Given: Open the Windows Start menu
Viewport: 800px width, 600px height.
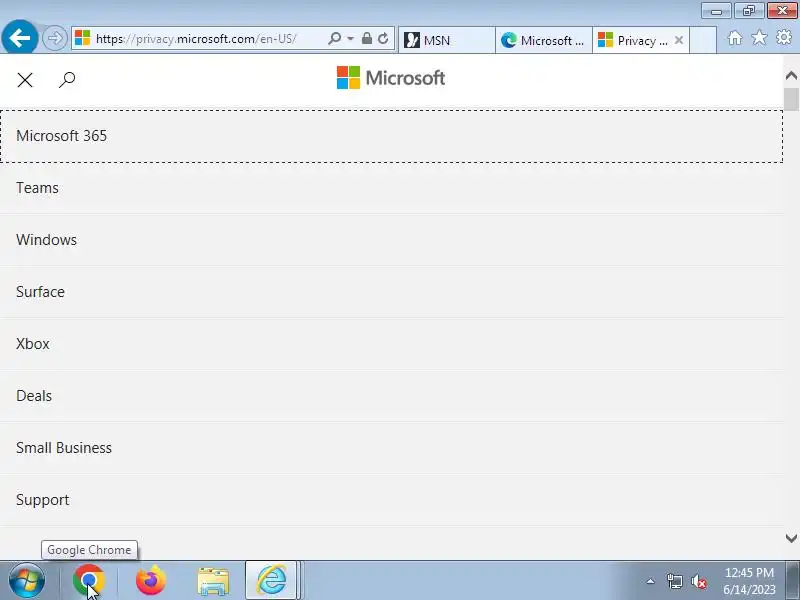Looking at the screenshot, I should (x=27, y=581).
